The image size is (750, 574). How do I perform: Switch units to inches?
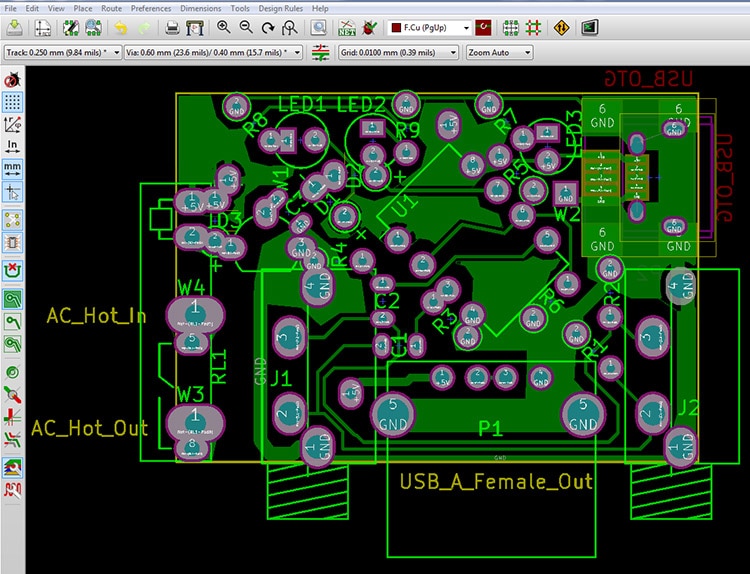coord(13,146)
